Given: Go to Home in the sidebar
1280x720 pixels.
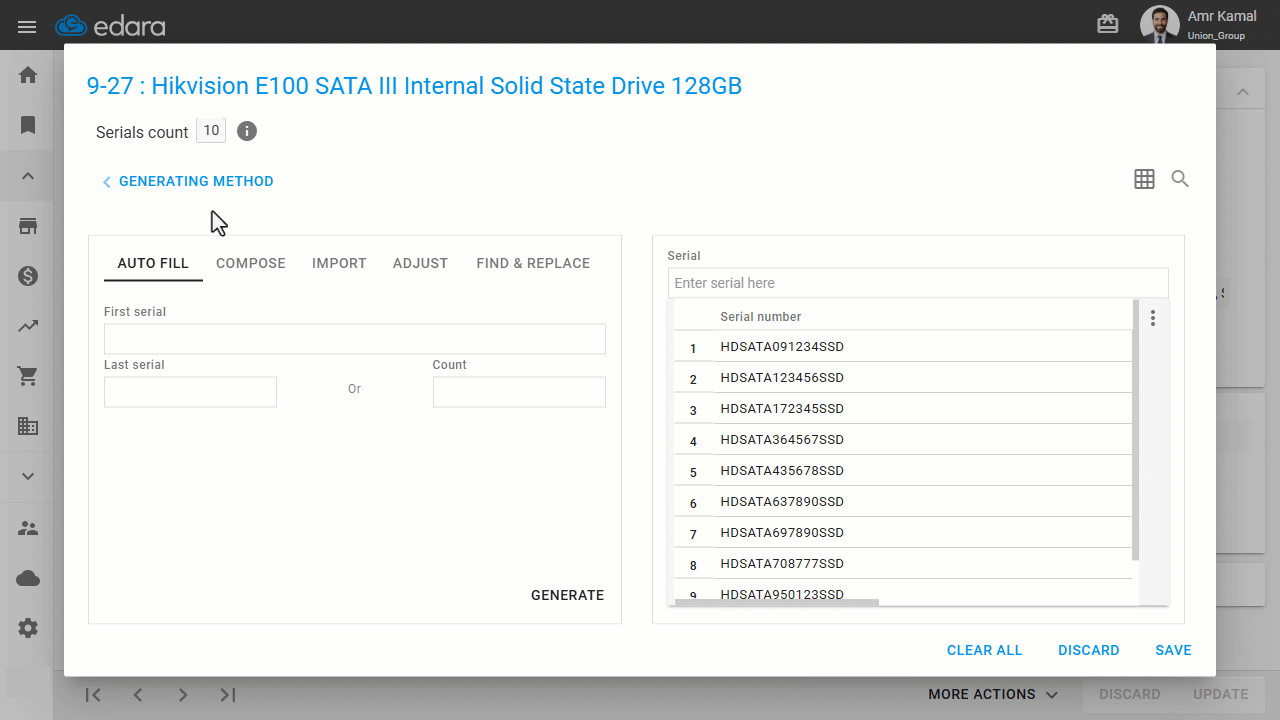Looking at the screenshot, I should coord(28,75).
